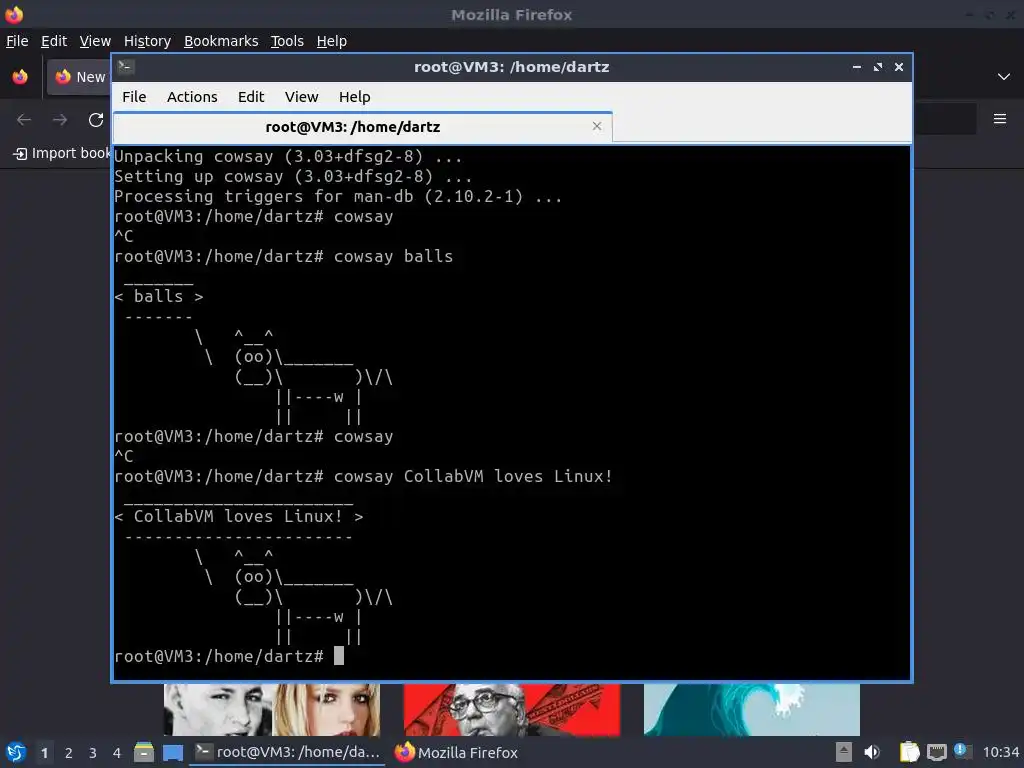Click terminal icon in terminal title bar
This screenshot has height=768, width=1024.
click(126, 67)
